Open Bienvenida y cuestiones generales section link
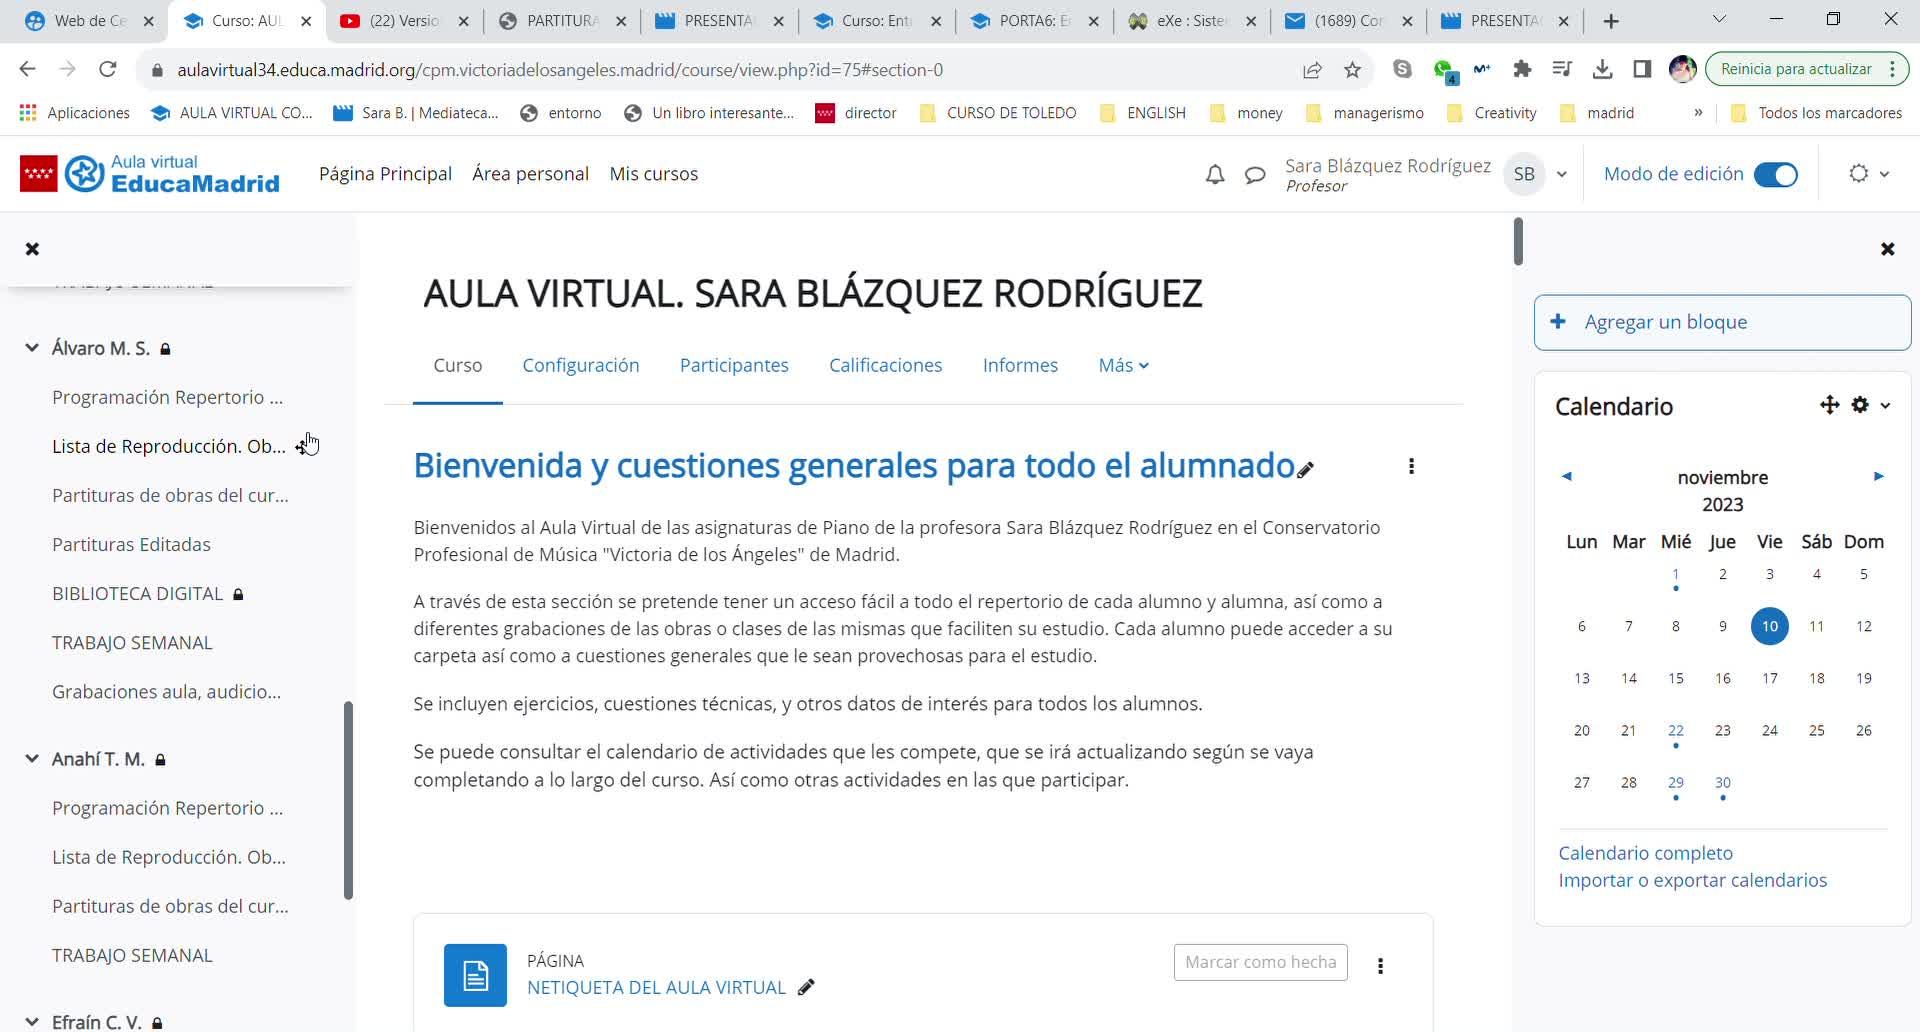This screenshot has width=1920, height=1032. (x=854, y=466)
